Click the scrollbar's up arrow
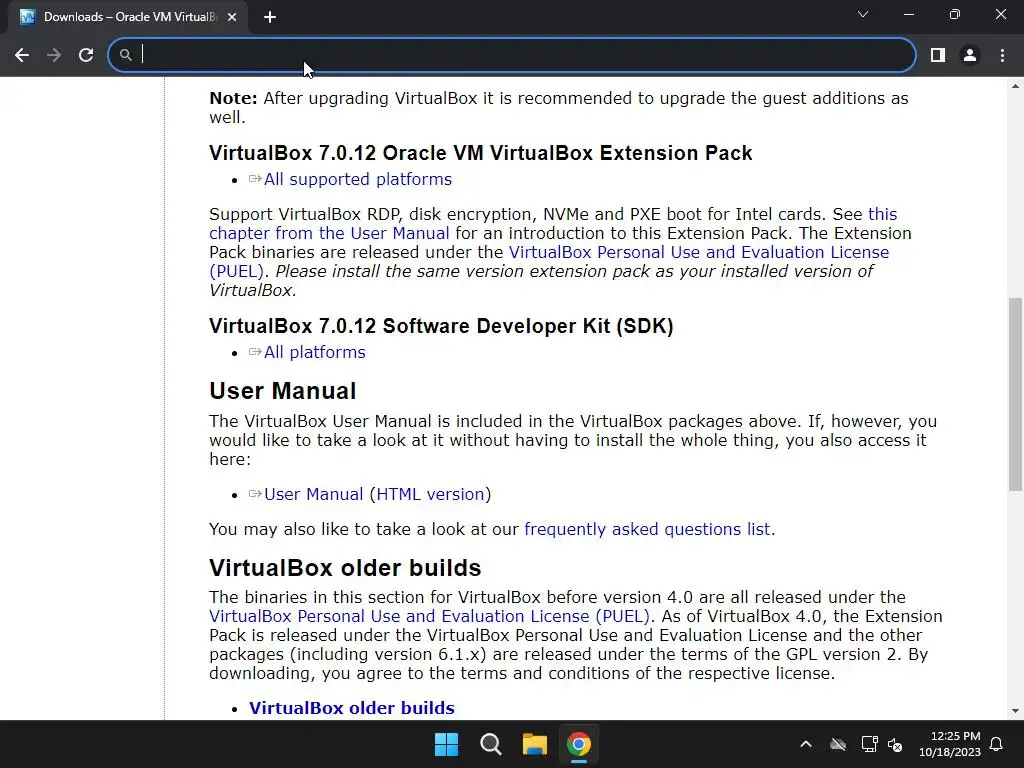This screenshot has height=768, width=1024. pos(1015,86)
